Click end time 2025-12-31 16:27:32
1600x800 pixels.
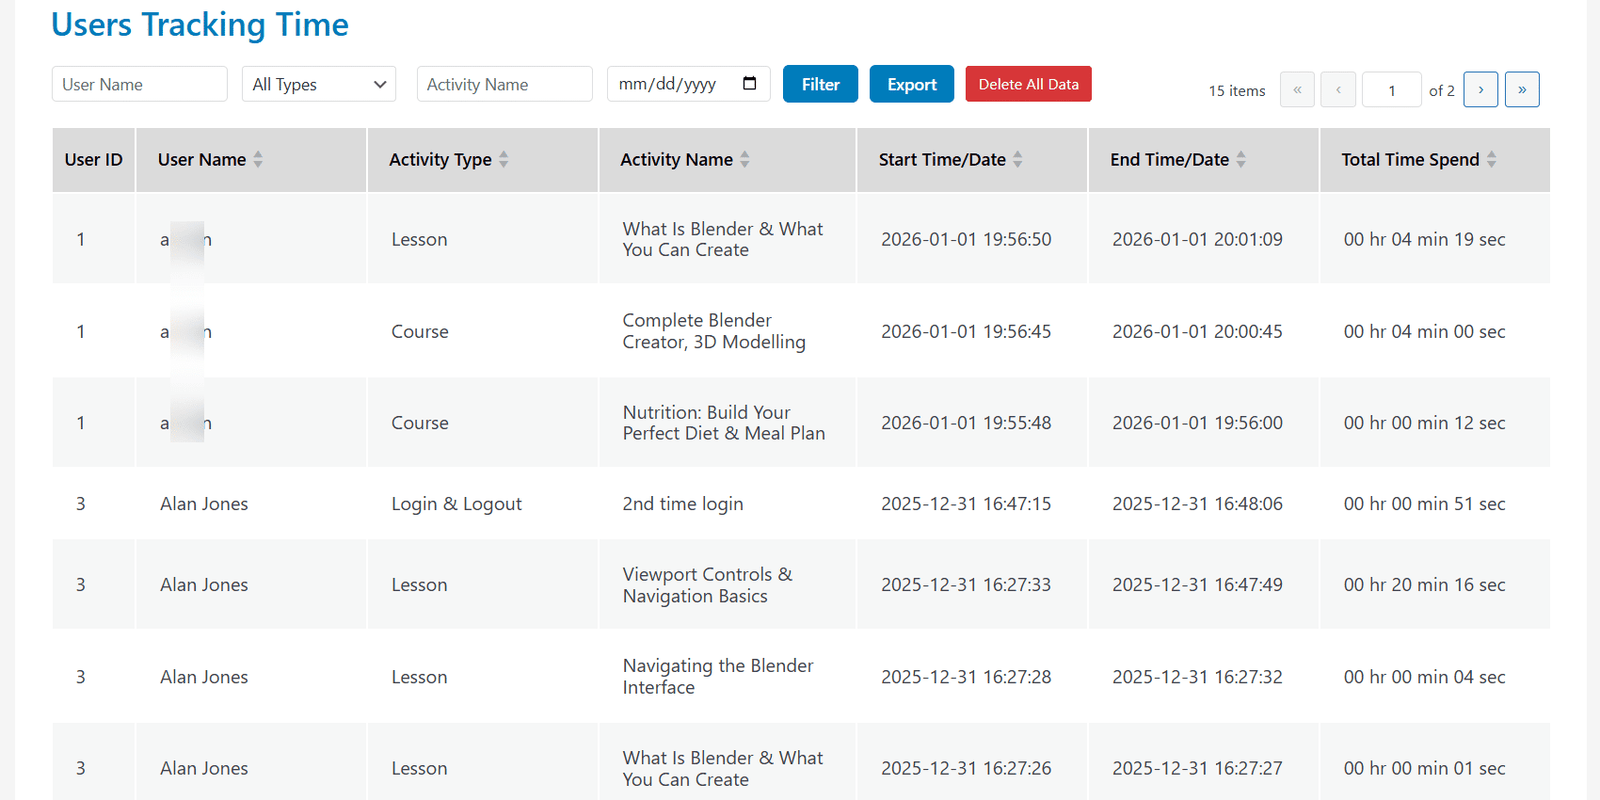(x=1197, y=677)
